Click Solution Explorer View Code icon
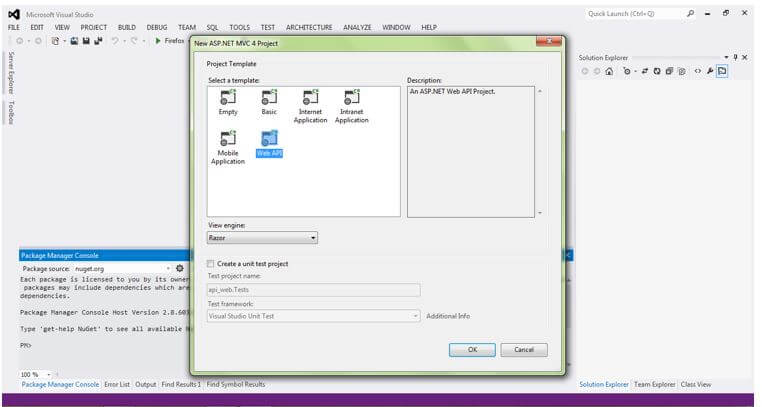762x407 pixels. pos(698,71)
